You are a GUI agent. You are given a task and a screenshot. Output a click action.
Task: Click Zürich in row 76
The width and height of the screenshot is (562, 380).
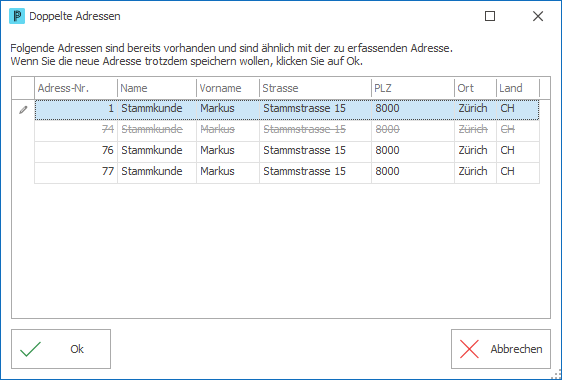pos(476,151)
